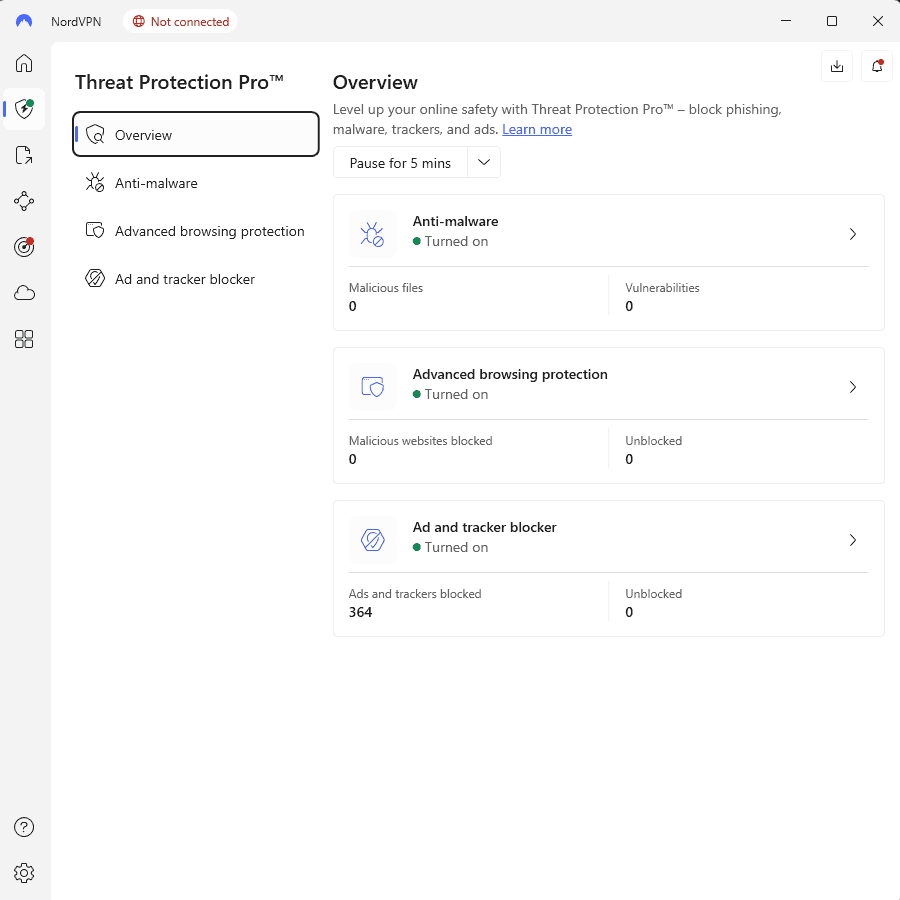Click the download icon at top right
Screen dimensions: 900x900
[x=837, y=66]
